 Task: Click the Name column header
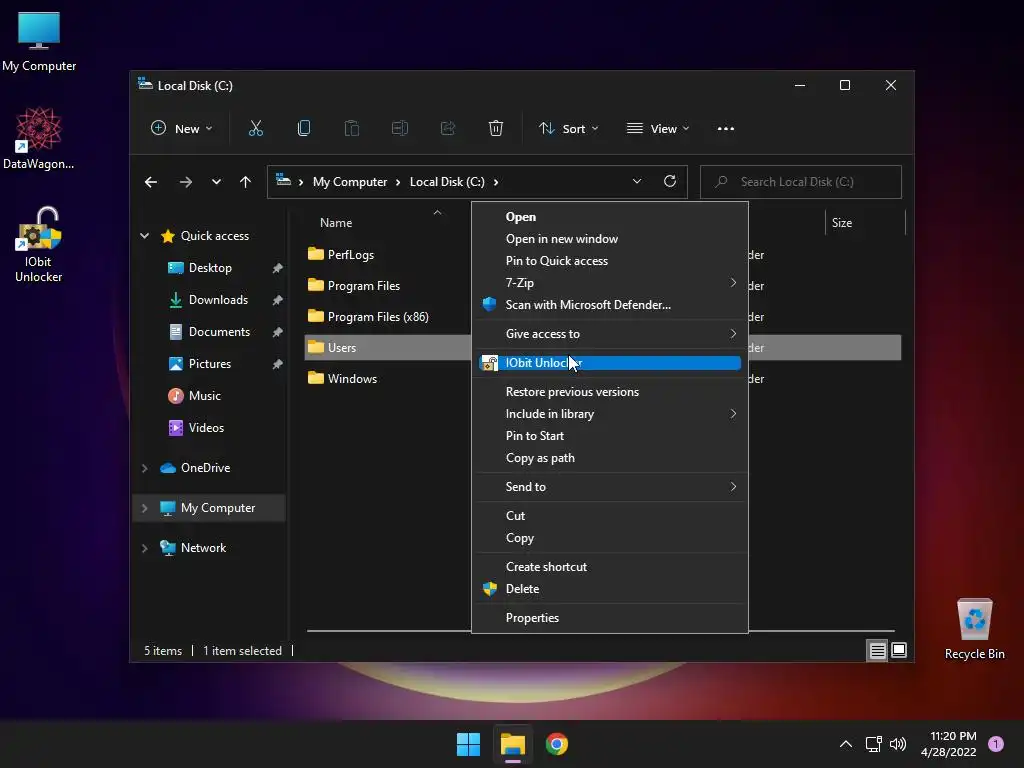[x=336, y=223]
